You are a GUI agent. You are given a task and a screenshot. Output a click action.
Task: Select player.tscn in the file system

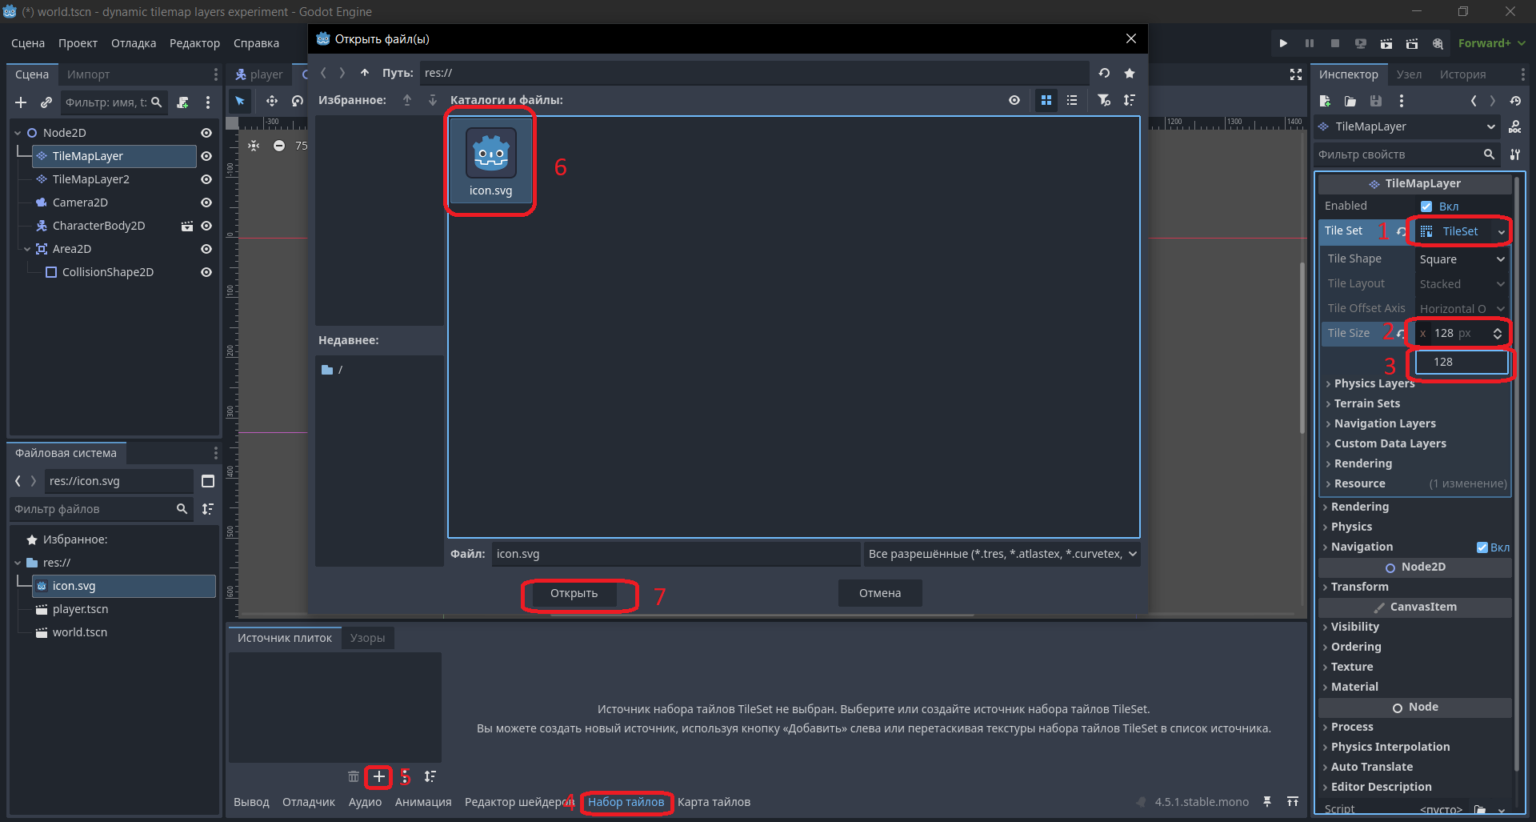click(x=80, y=609)
